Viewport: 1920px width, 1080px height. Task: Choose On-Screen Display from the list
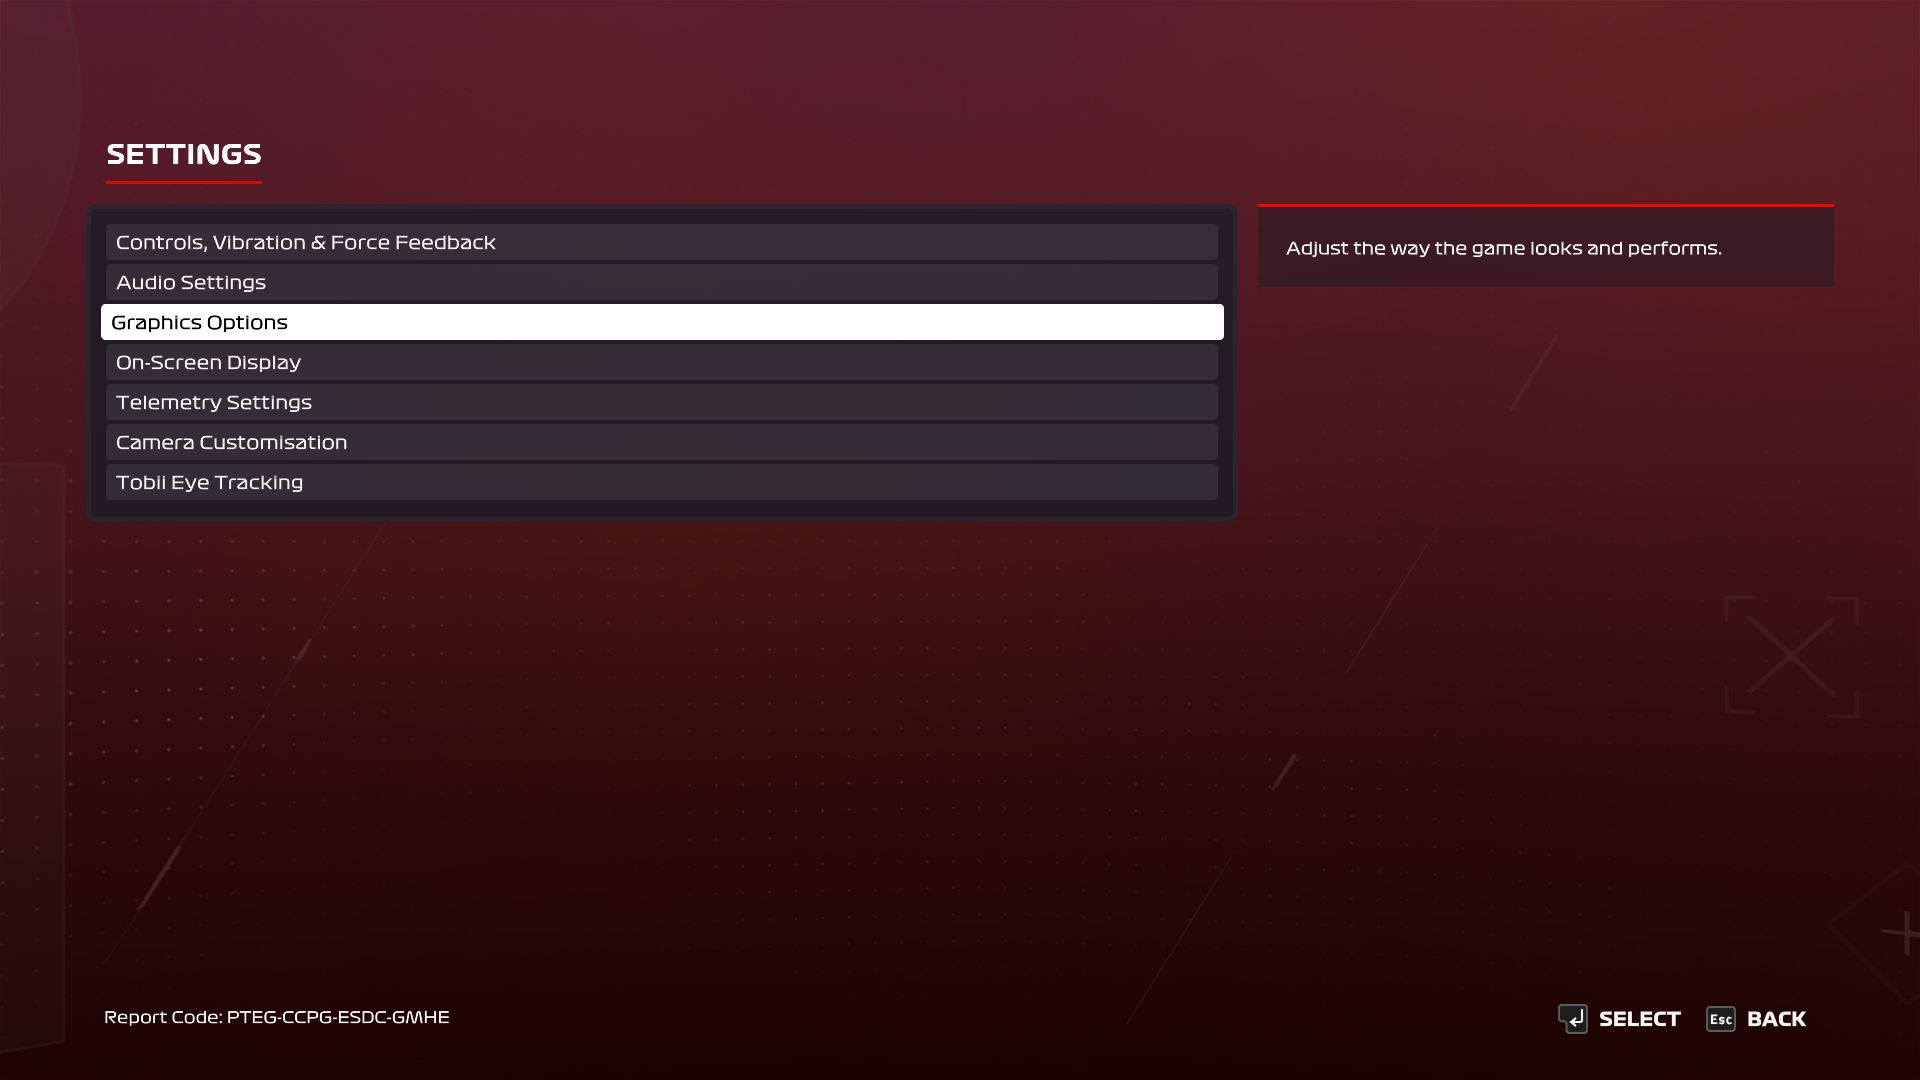[x=662, y=362]
